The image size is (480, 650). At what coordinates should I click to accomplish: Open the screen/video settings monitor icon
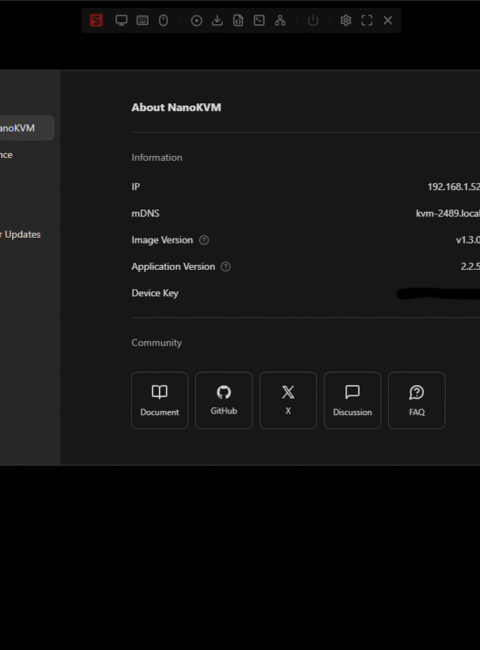click(121, 20)
